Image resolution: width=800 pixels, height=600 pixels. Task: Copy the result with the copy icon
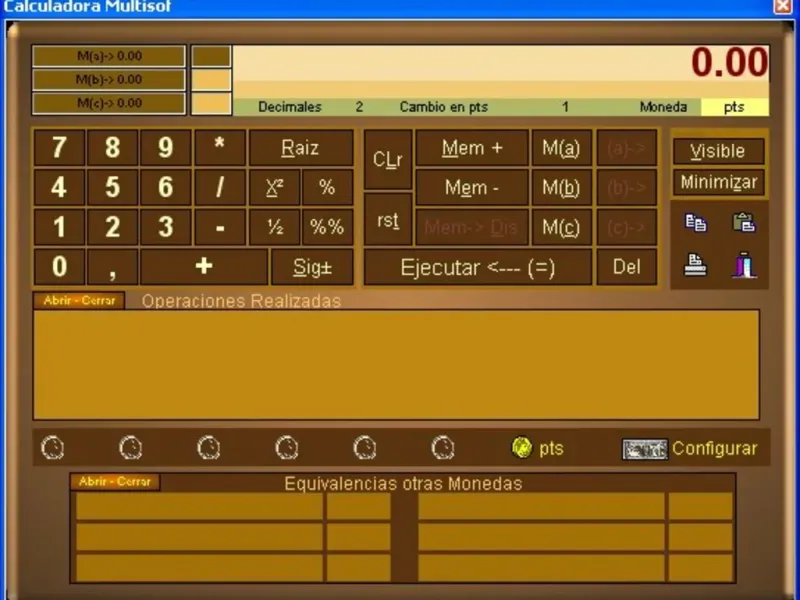(x=695, y=223)
